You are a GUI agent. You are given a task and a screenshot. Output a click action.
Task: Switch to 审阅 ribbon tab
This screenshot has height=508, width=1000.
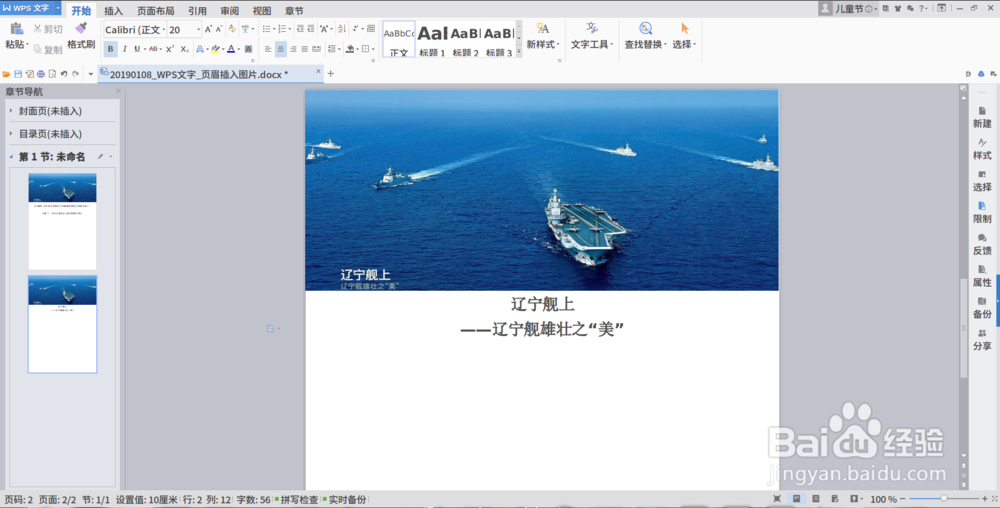[230, 11]
